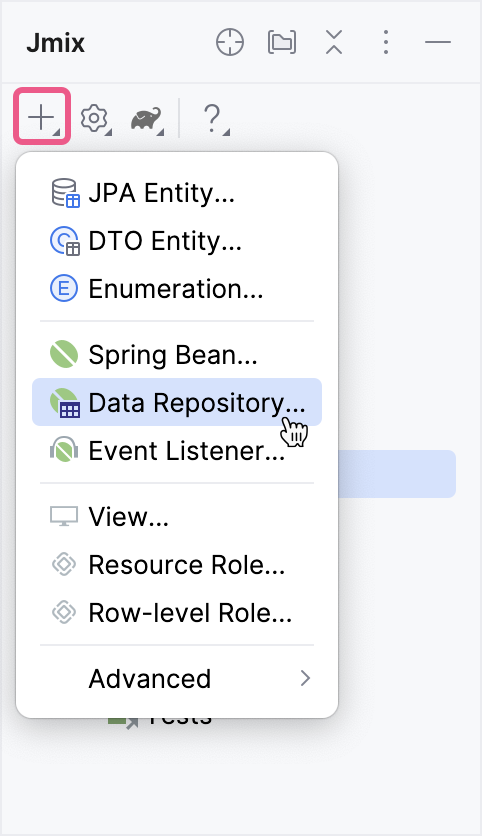This screenshot has height=836, width=482.
Task: Open the Advanced submenu
Action: pos(177,679)
